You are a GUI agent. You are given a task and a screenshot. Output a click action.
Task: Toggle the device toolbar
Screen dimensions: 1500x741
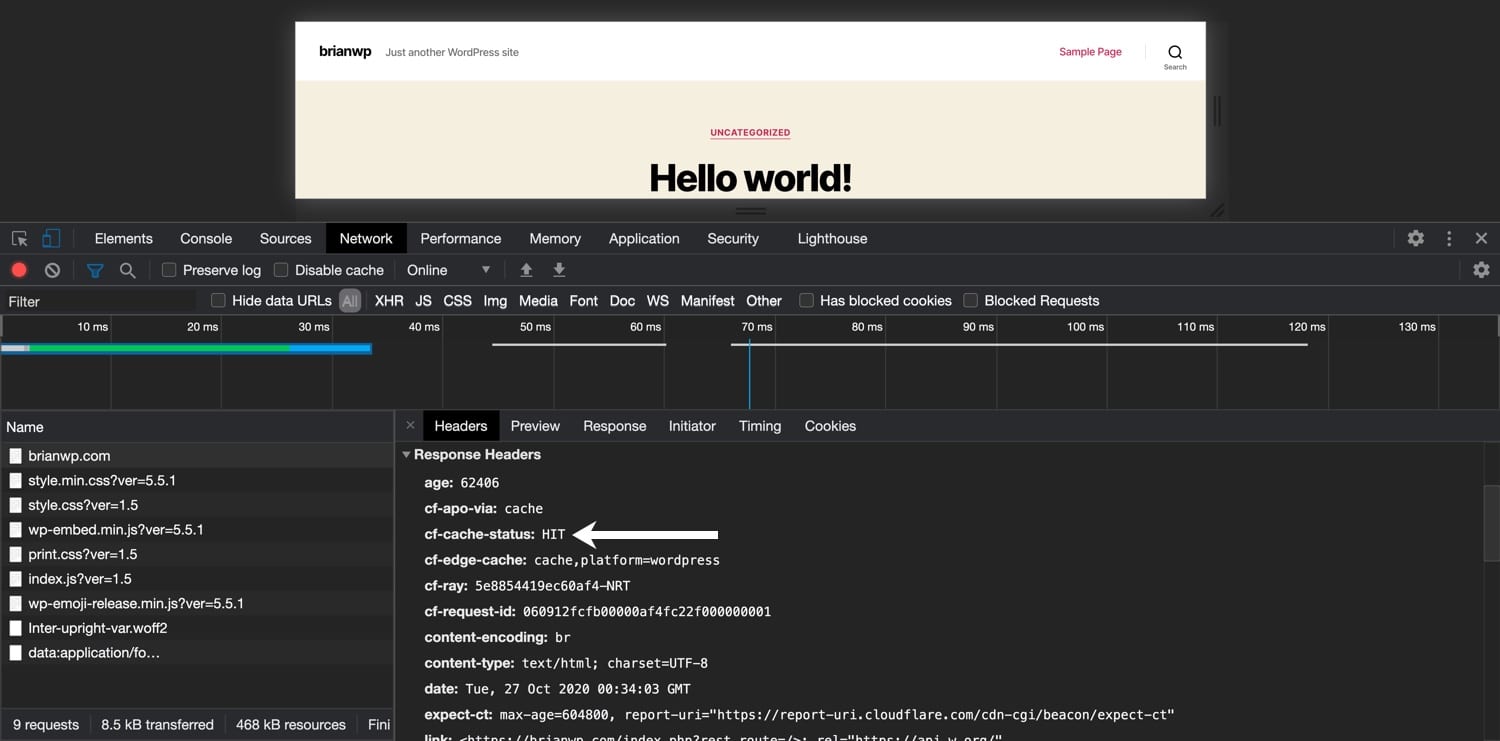tap(51, 238)
